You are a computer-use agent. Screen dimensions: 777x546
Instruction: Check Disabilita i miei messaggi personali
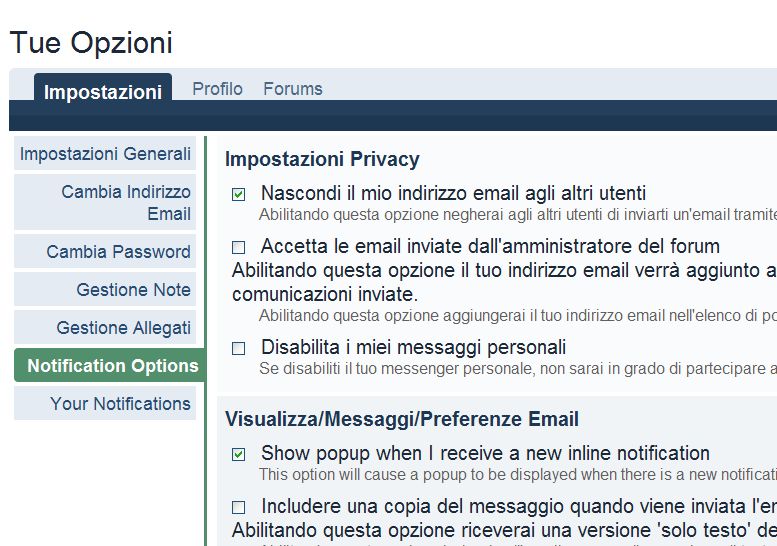[238, 348]
